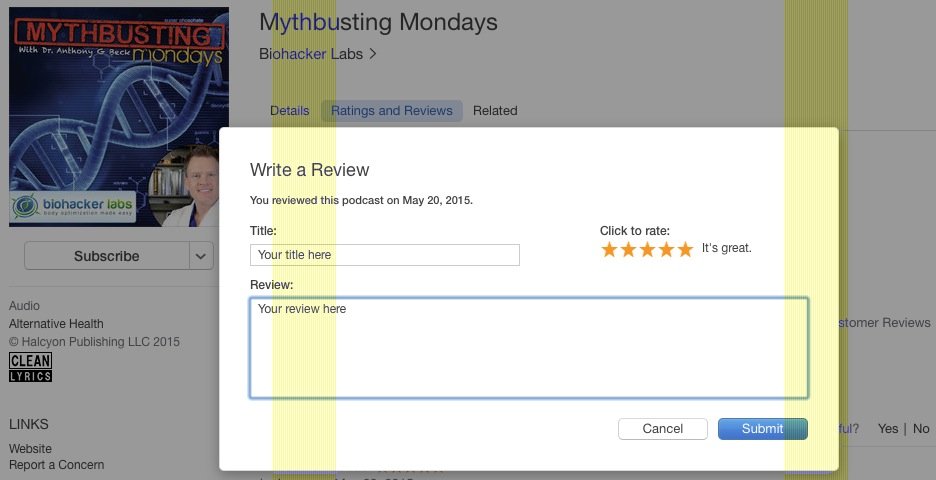Viewport: 936px width, 480px height.
Task: Open the podcast Website link
Action: (30, 448)
